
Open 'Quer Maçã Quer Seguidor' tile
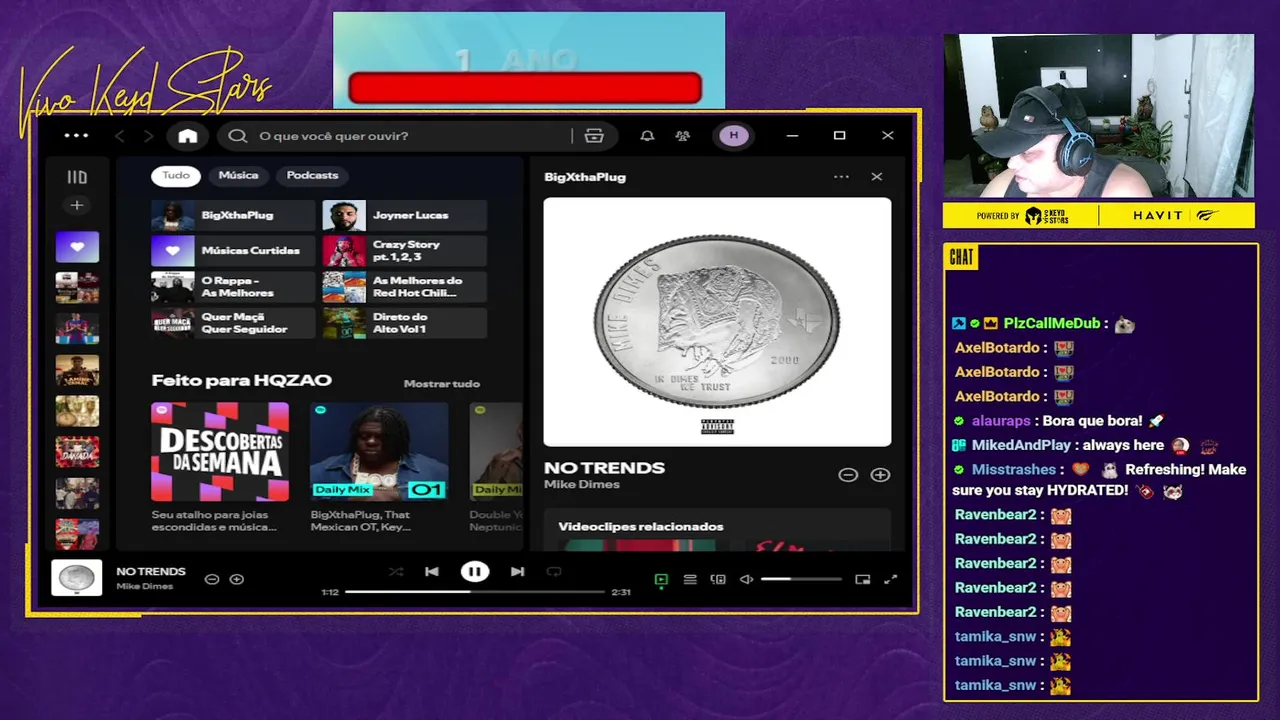click(233, 323)
